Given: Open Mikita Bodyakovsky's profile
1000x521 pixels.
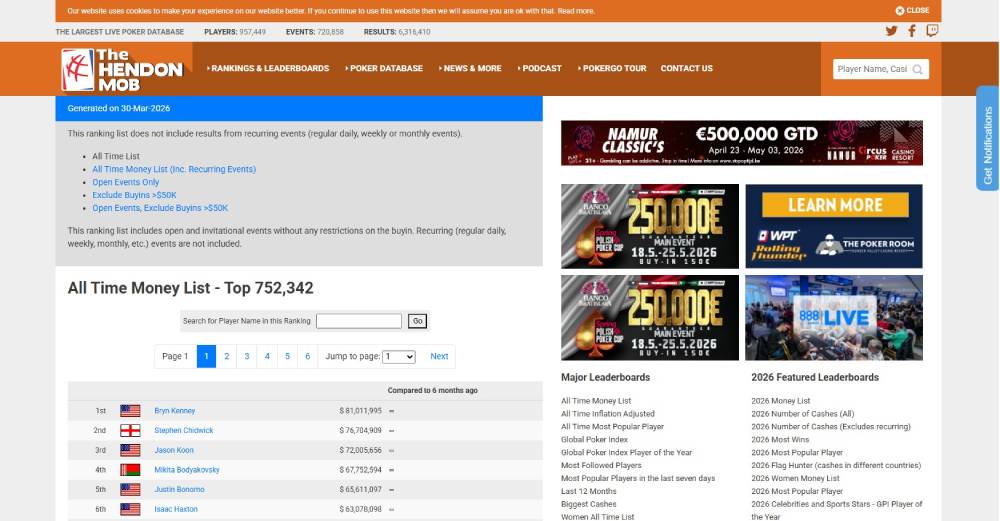Looking at the screenshot, I should point(187,470).
